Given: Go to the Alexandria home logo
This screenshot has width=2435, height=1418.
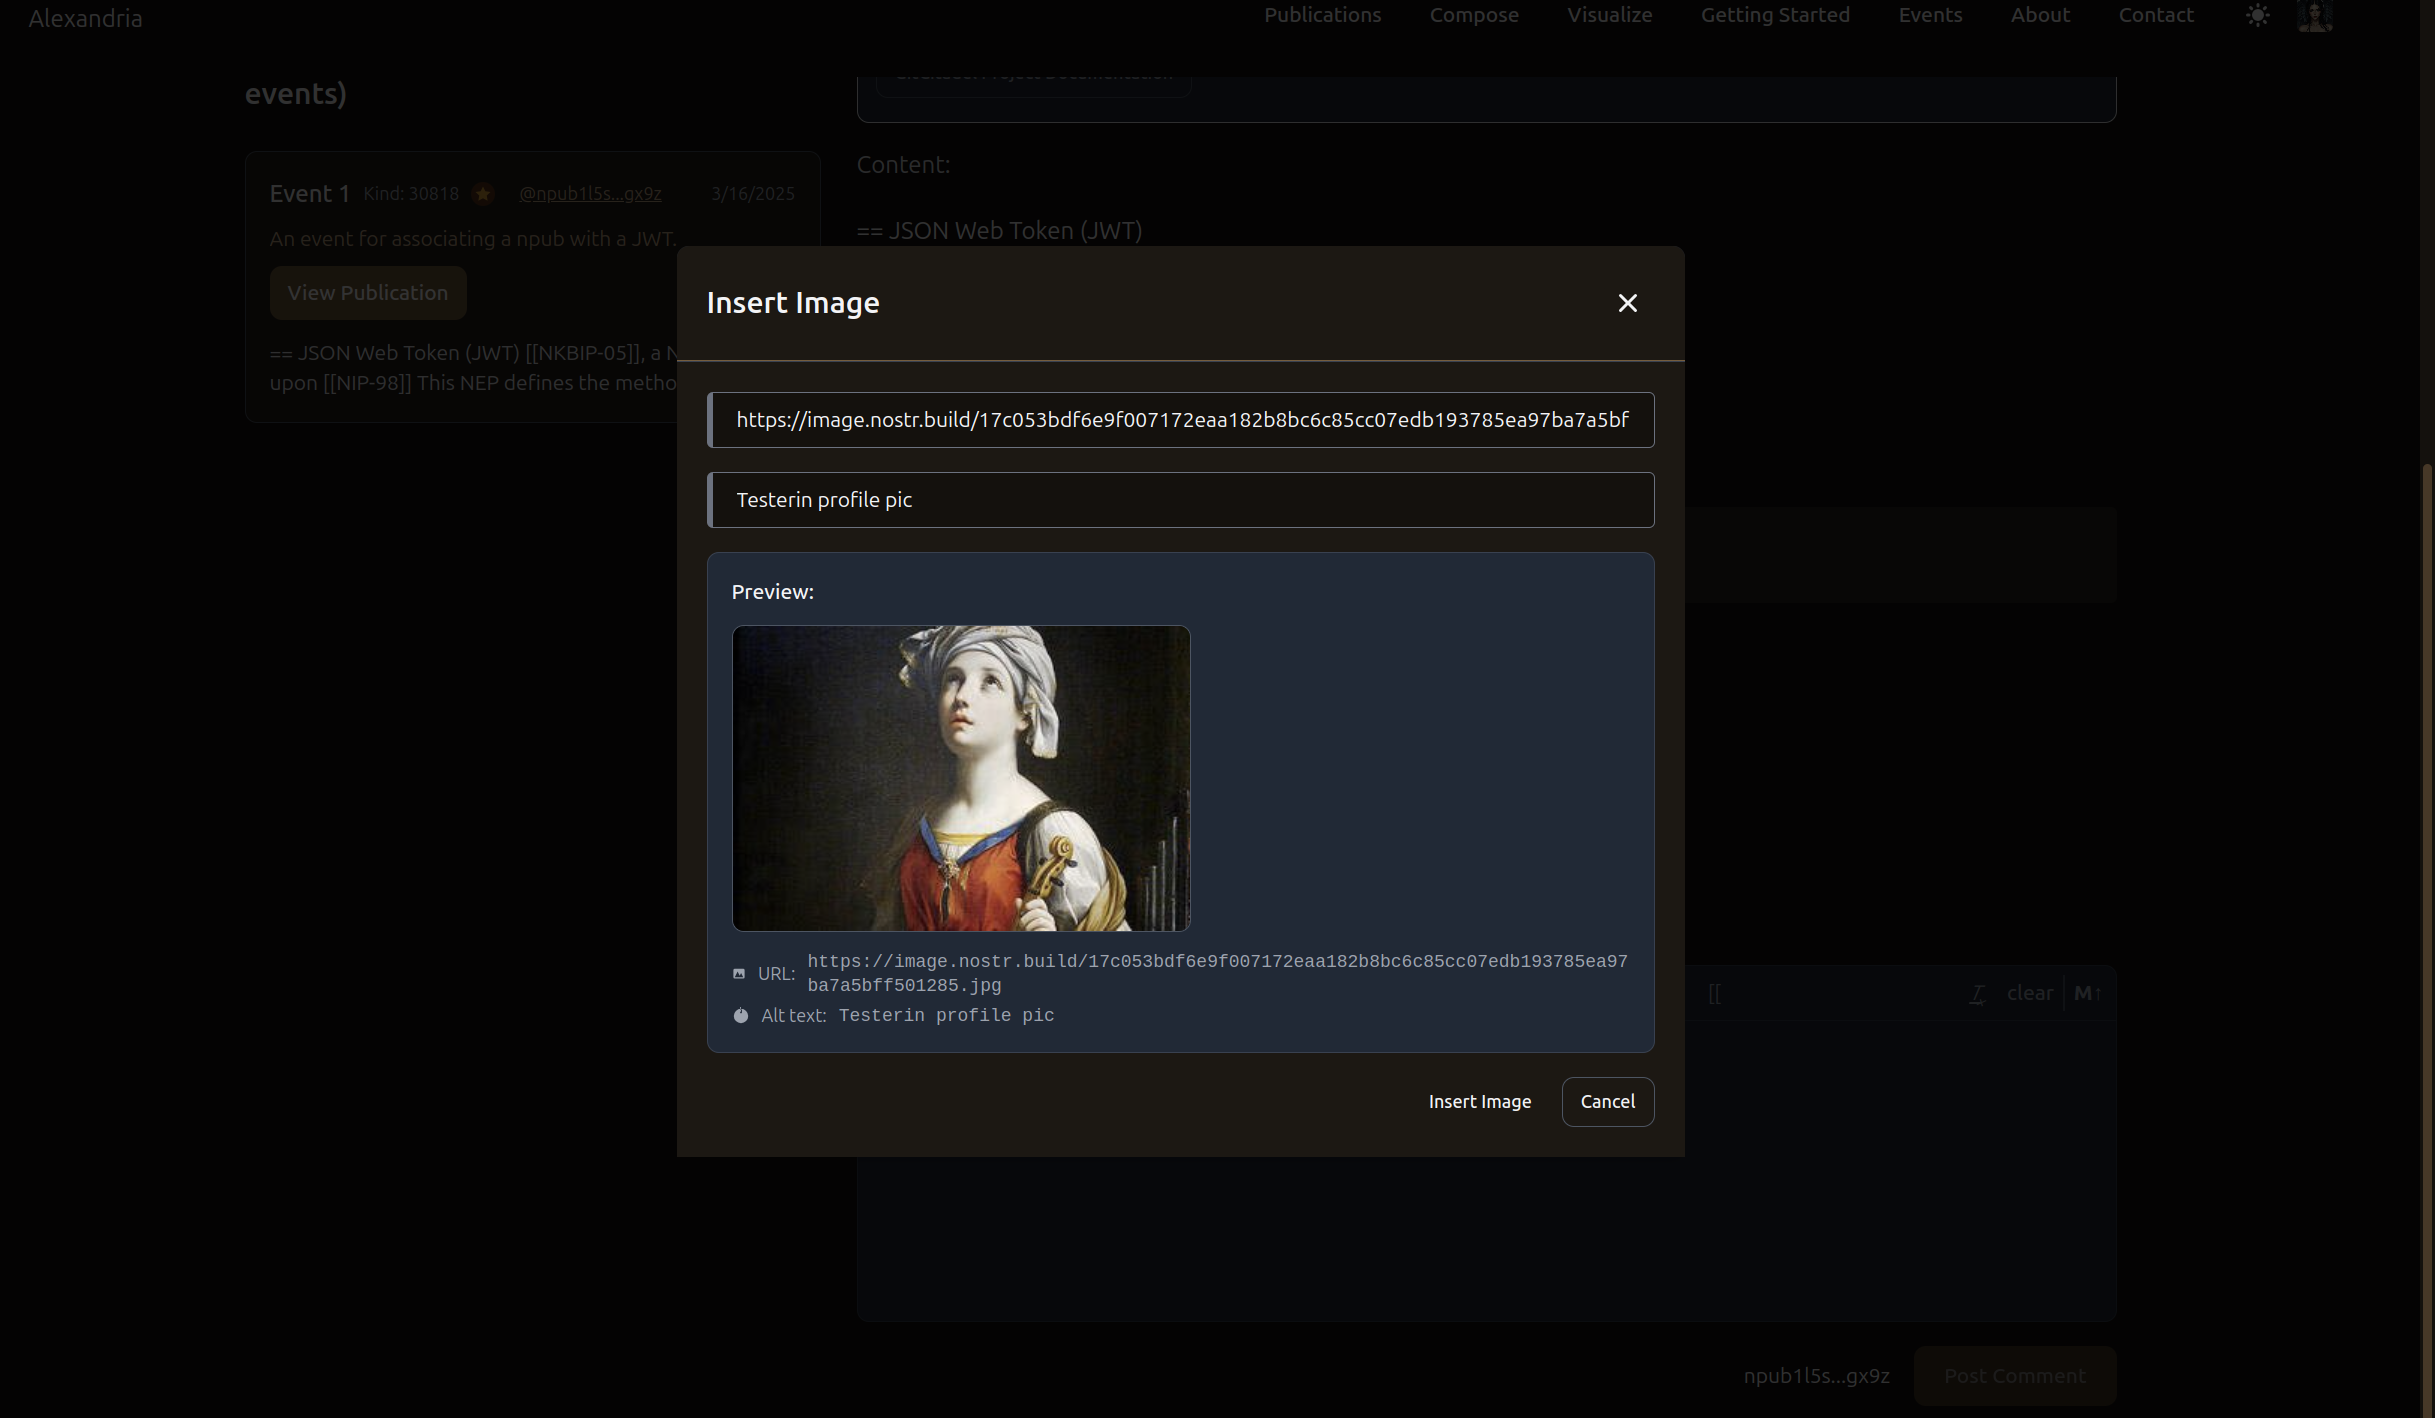Looking at the screenshot, I should click(85, 18).
